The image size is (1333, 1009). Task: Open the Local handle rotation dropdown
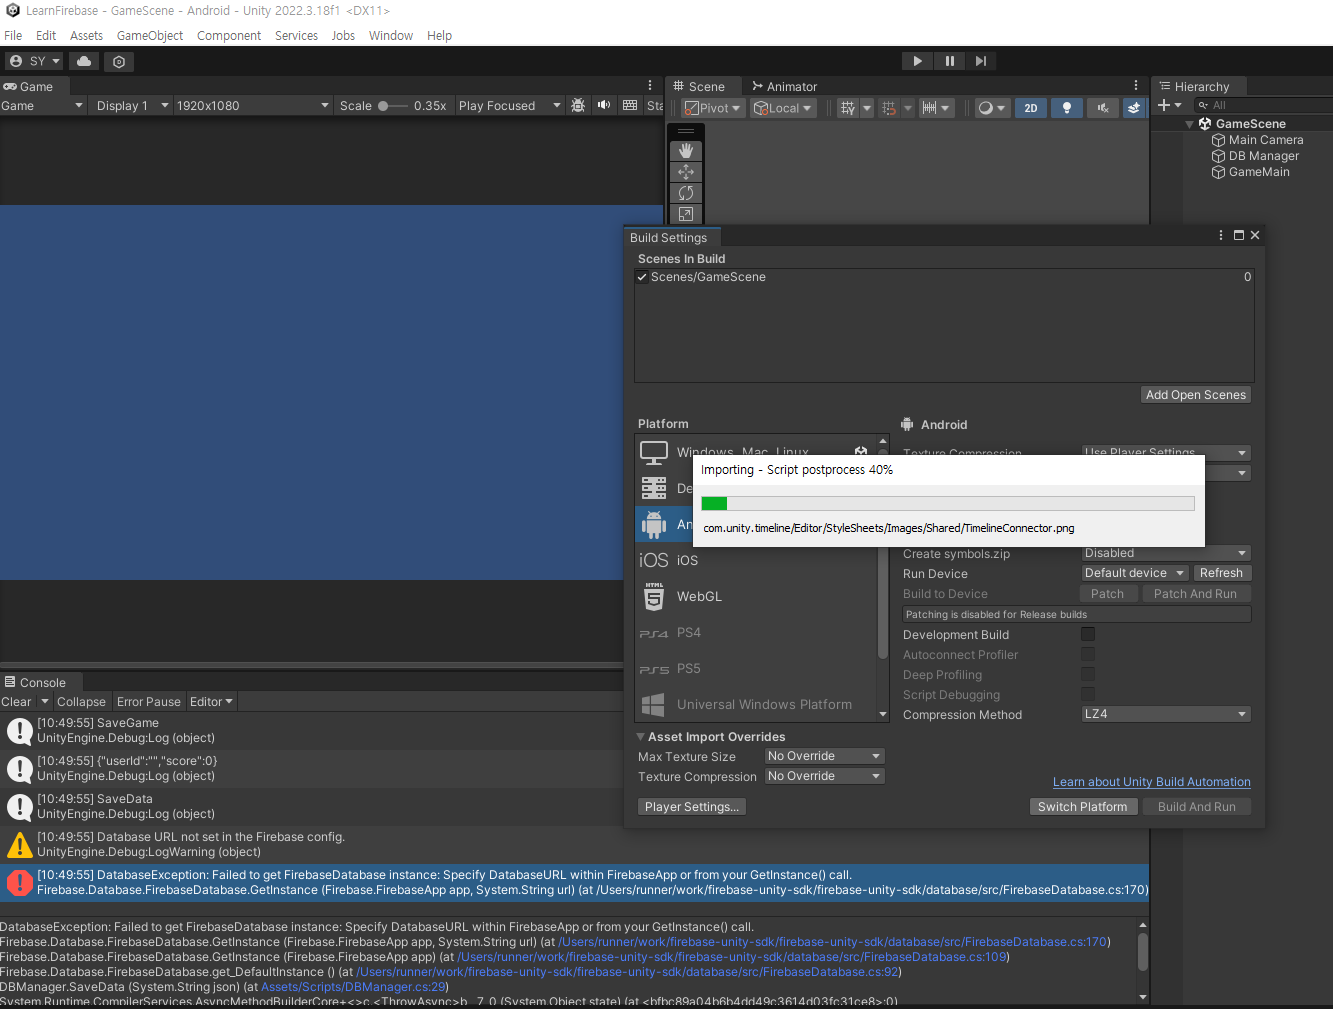[783, 108]
